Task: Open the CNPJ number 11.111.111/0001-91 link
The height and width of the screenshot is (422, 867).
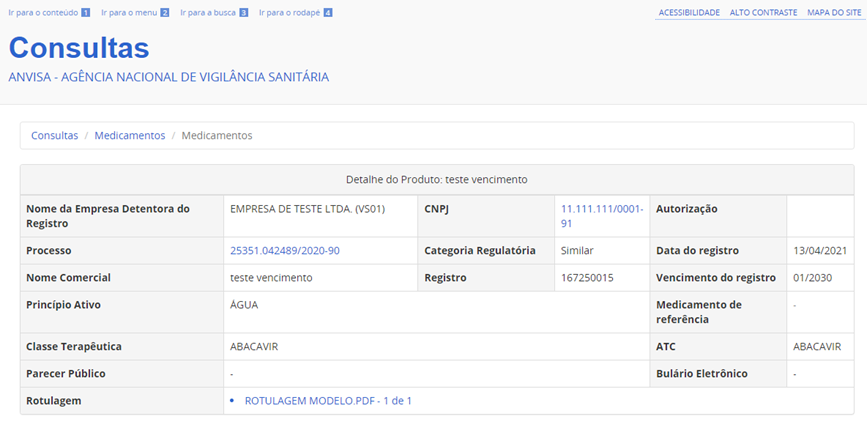Action: click(x=601, y=216)
